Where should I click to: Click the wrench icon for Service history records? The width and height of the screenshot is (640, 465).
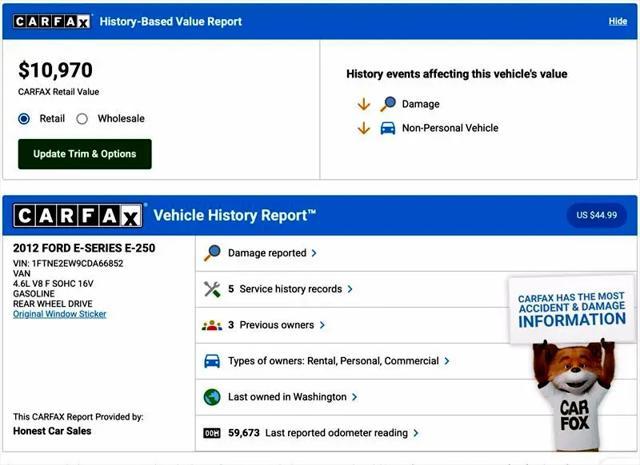212,289
